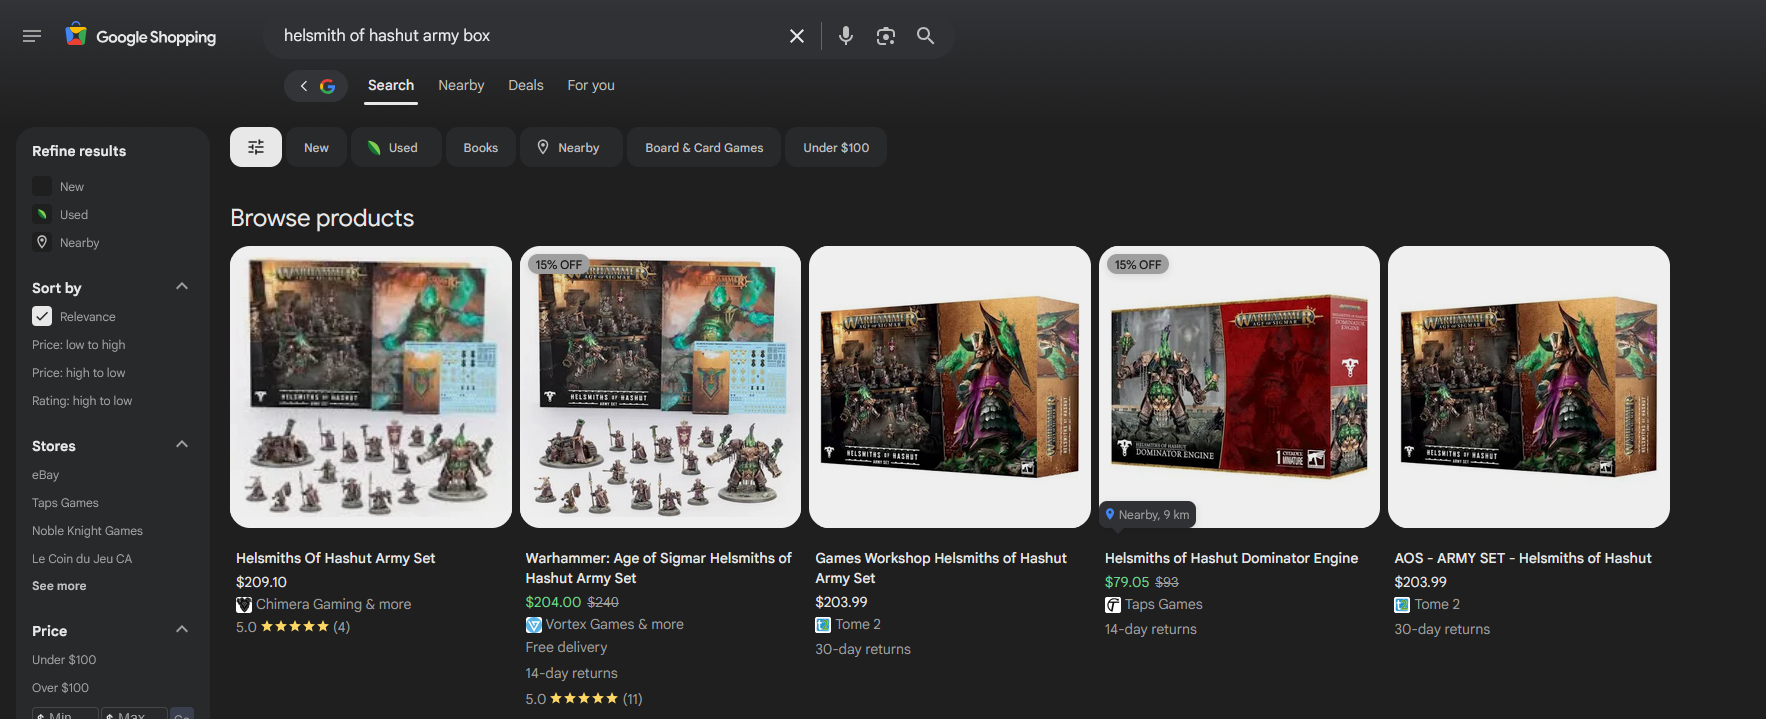This screenshot has width=1766, height=719.
Task: Sort by Price: high to low
Action: [x=78, y=372]
